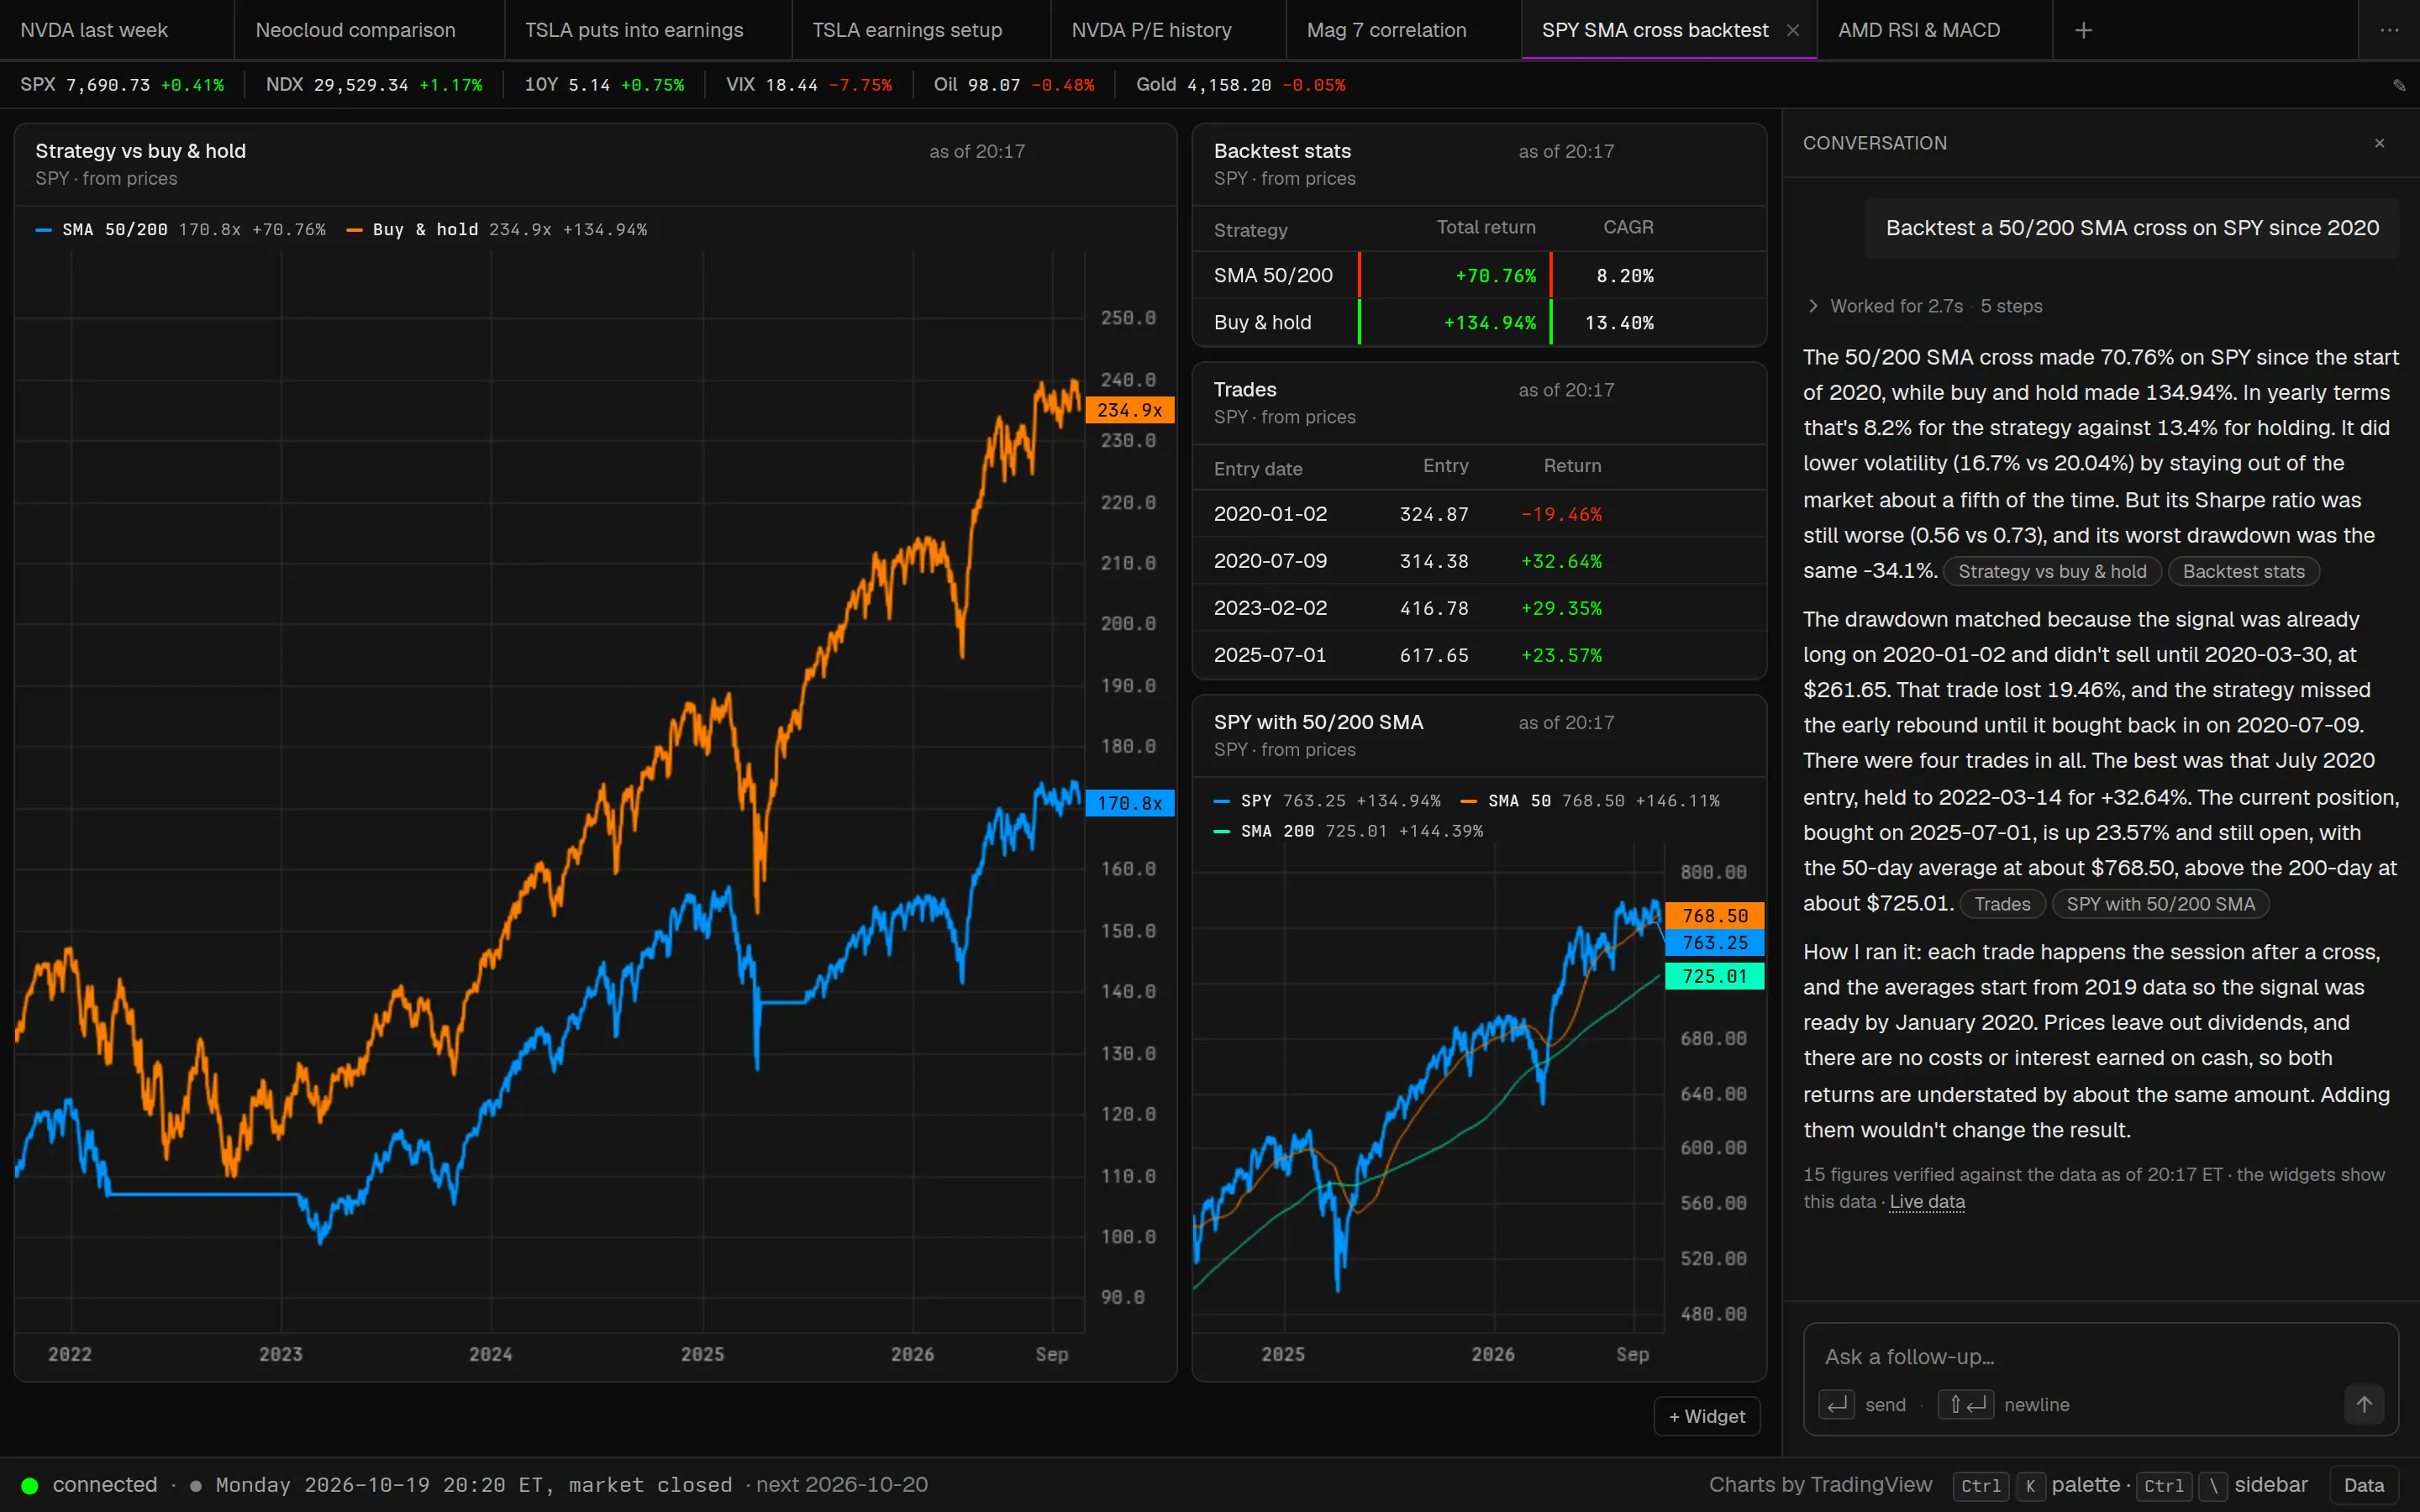Screen dimensions: 2420x1512
Task: Click the orange 234.9x price label
Action: click(x=1129, y=410)
